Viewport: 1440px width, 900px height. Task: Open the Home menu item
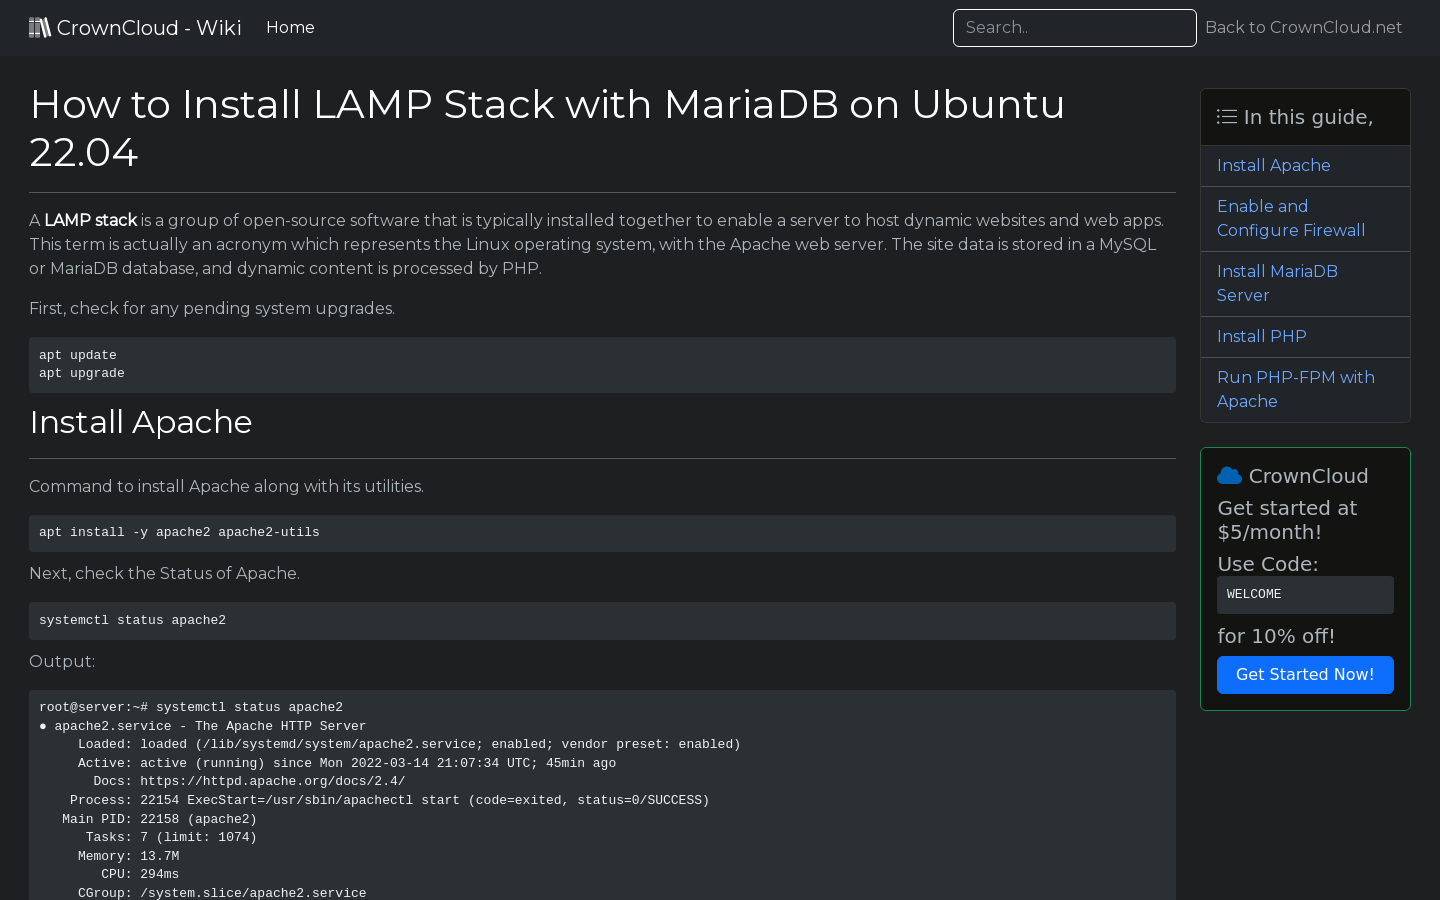[x=290, y=27]
